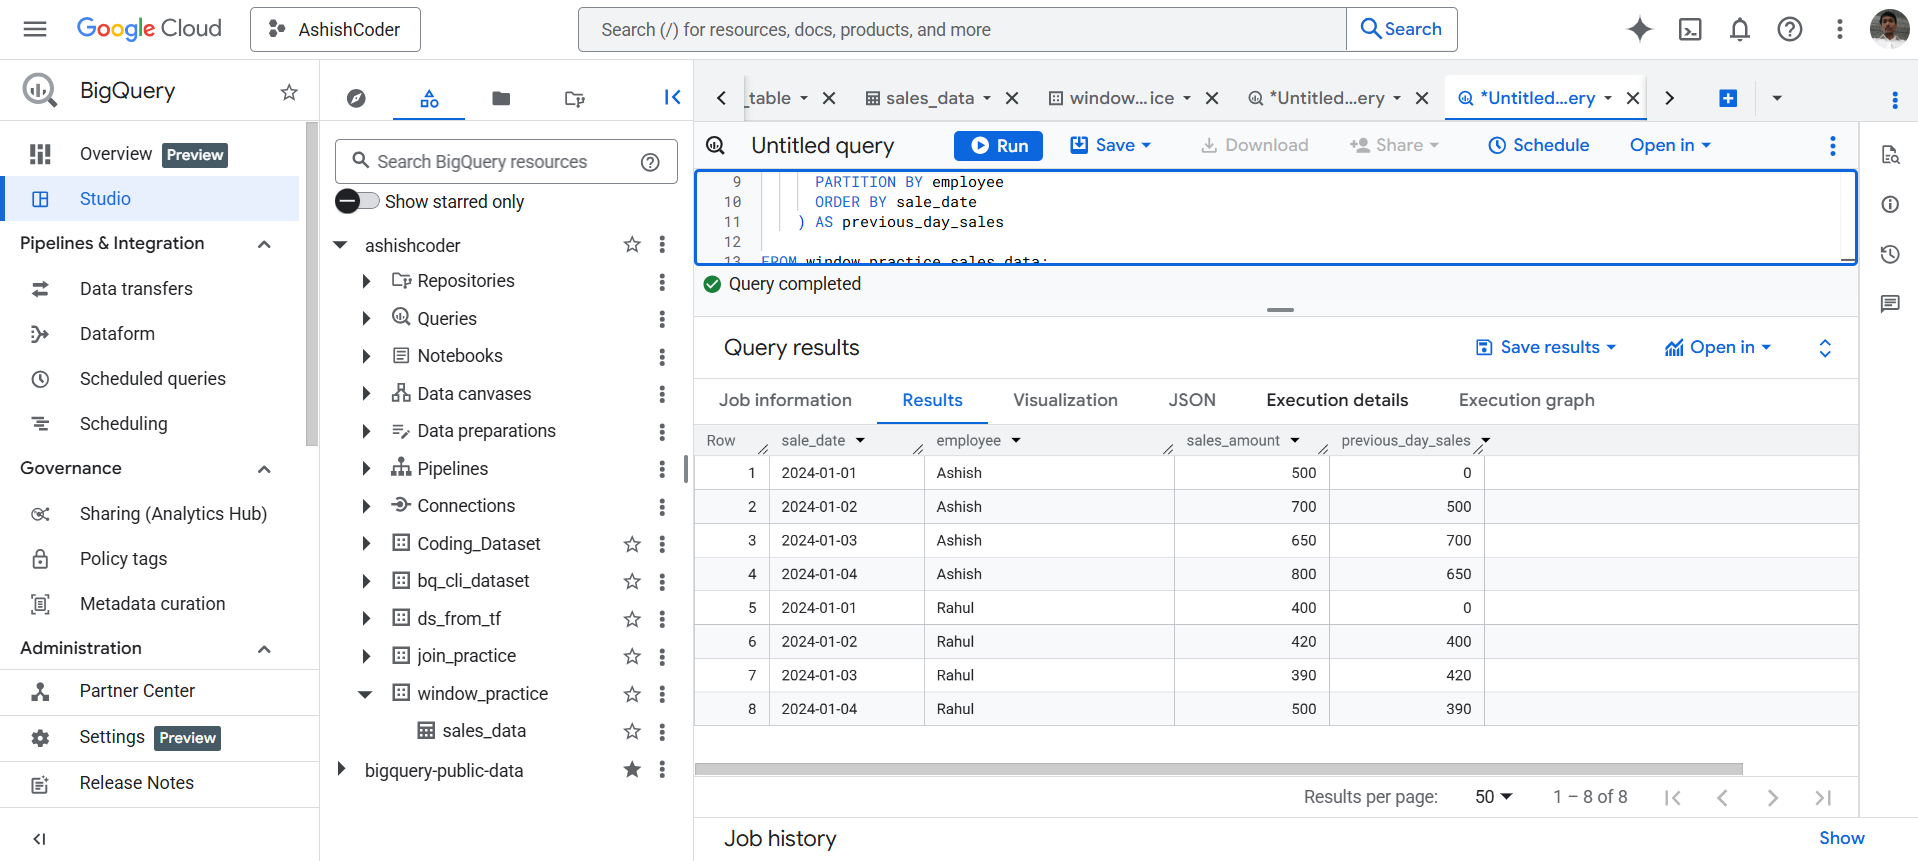The image size is (1918, 861).
Task: Open the three-dot menu beside the query tabs
Action: click(x=1895, y=99)
